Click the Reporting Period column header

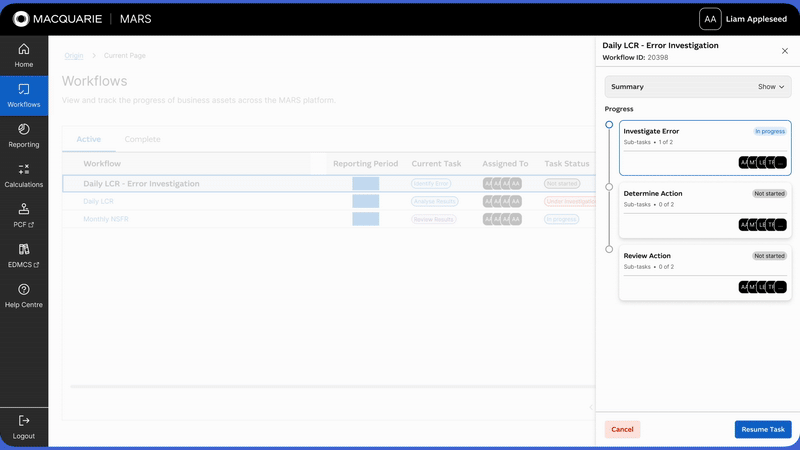(x=365, y=164)
